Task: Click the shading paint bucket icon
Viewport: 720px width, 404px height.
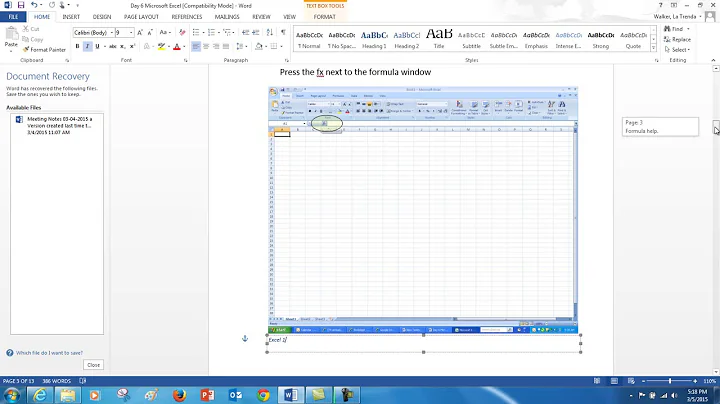Action: (259, 46)
